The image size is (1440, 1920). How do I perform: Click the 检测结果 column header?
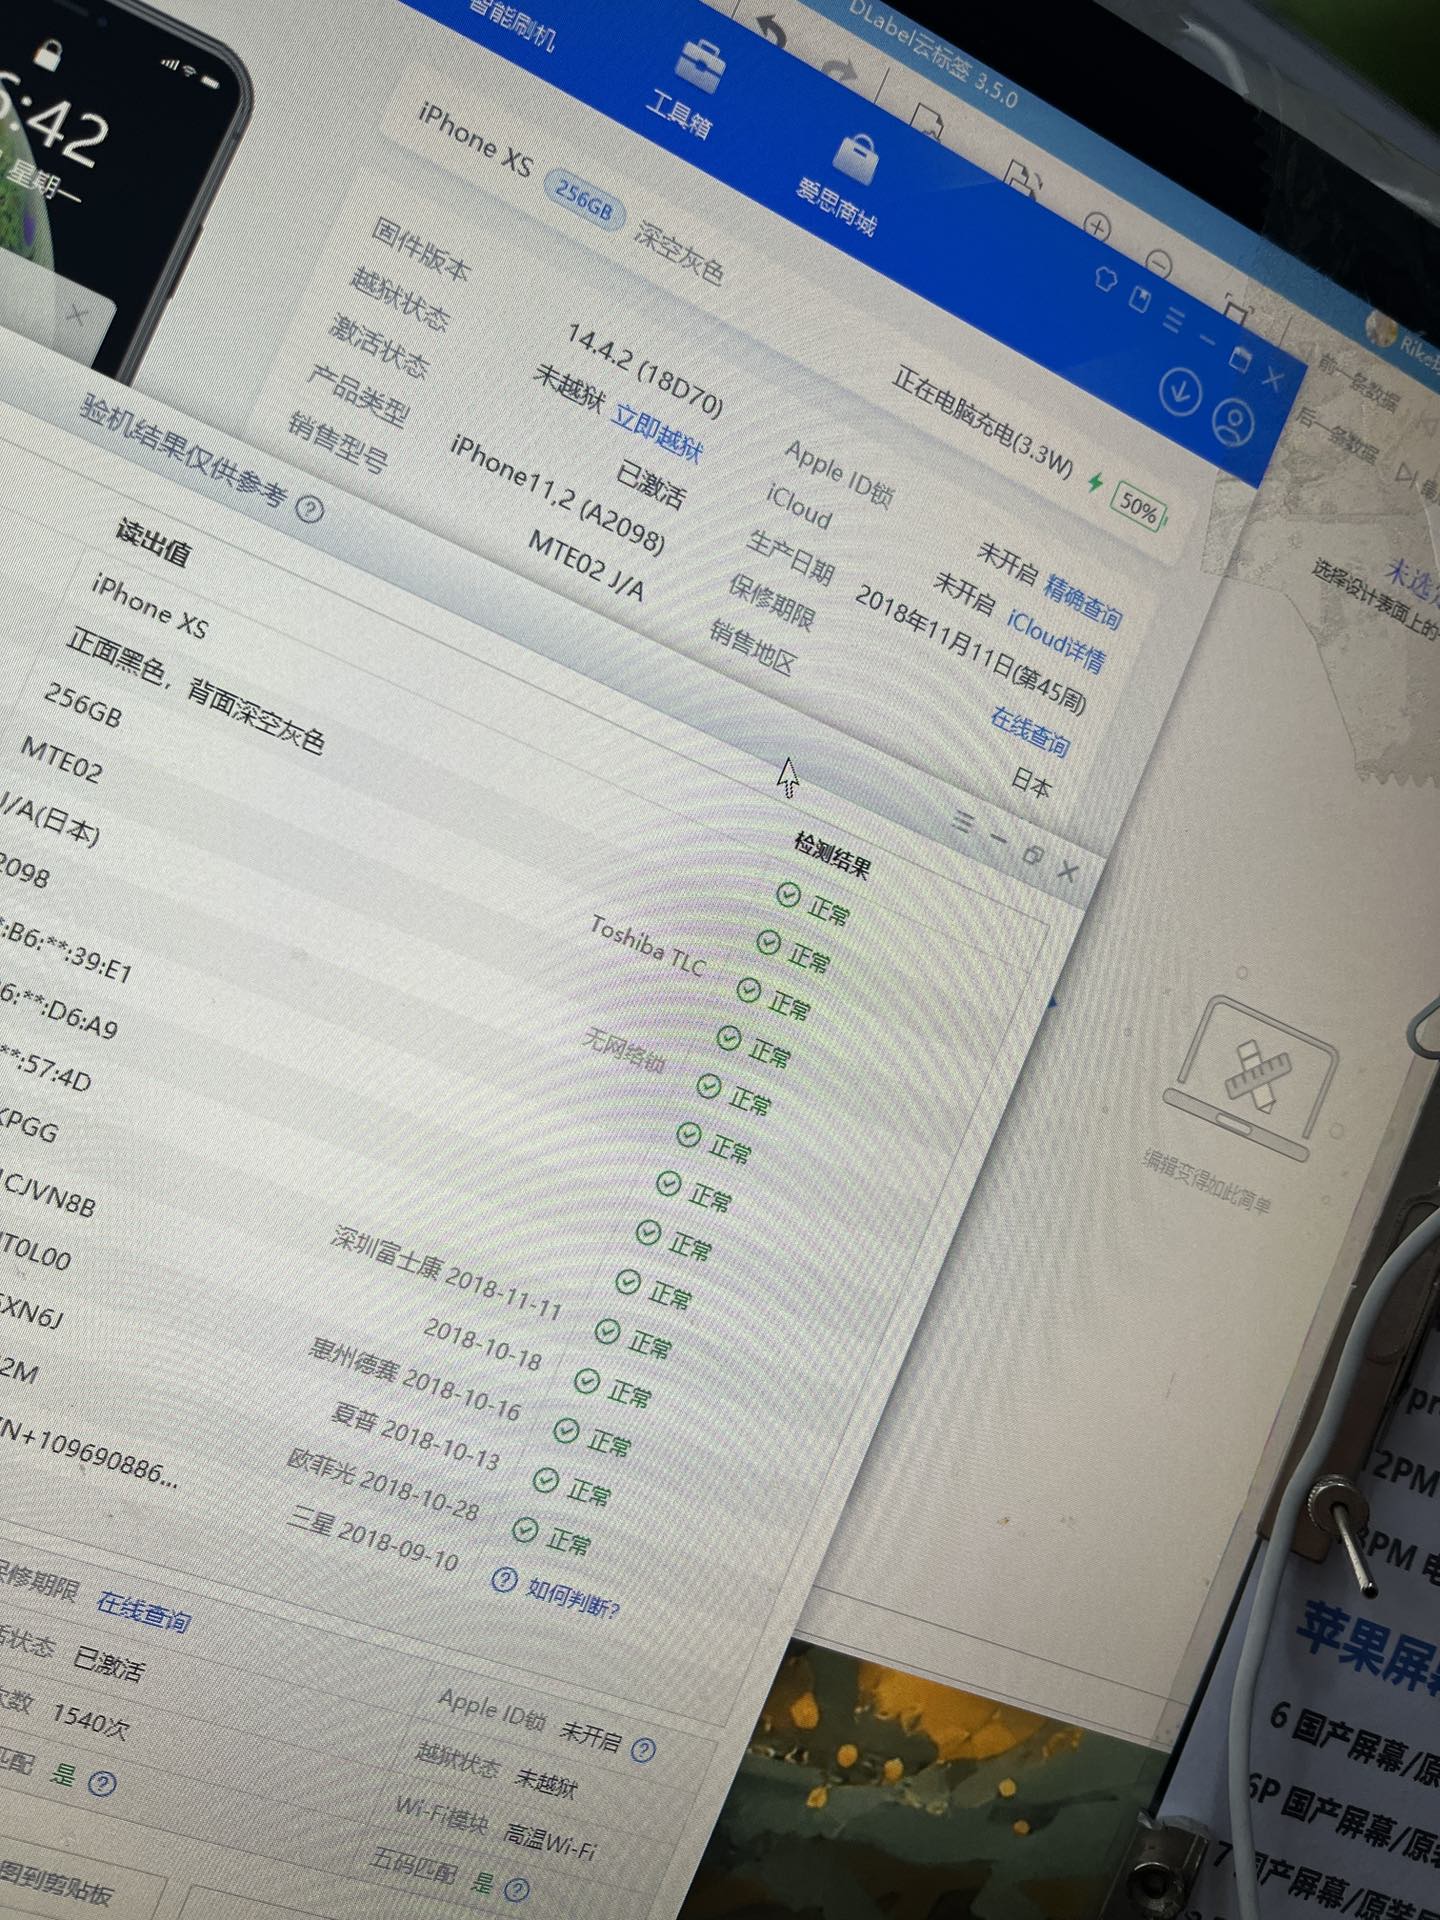tap(832, 854)
